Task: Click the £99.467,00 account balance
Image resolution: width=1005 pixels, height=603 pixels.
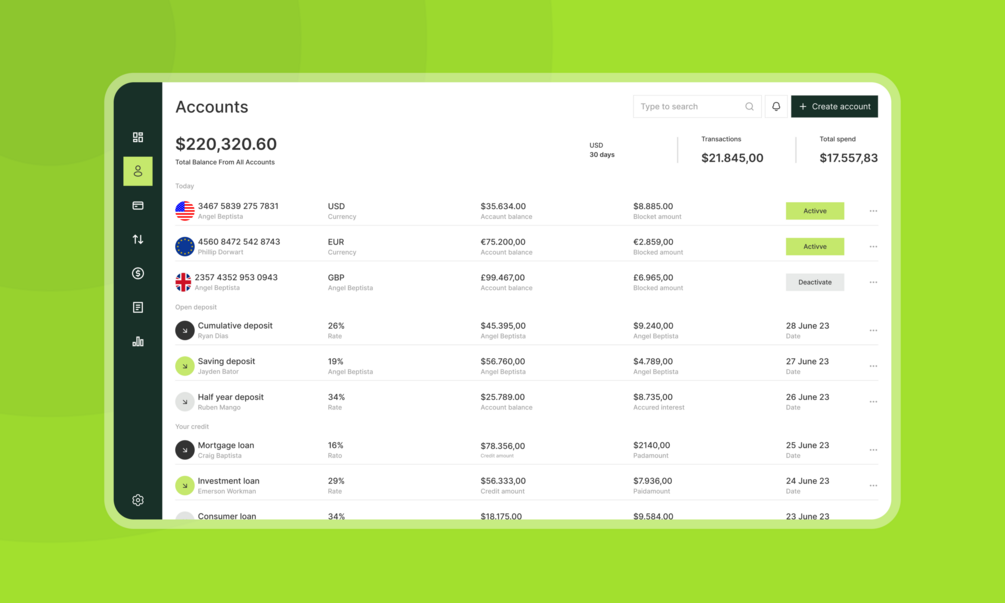Action: pos(502,277)
